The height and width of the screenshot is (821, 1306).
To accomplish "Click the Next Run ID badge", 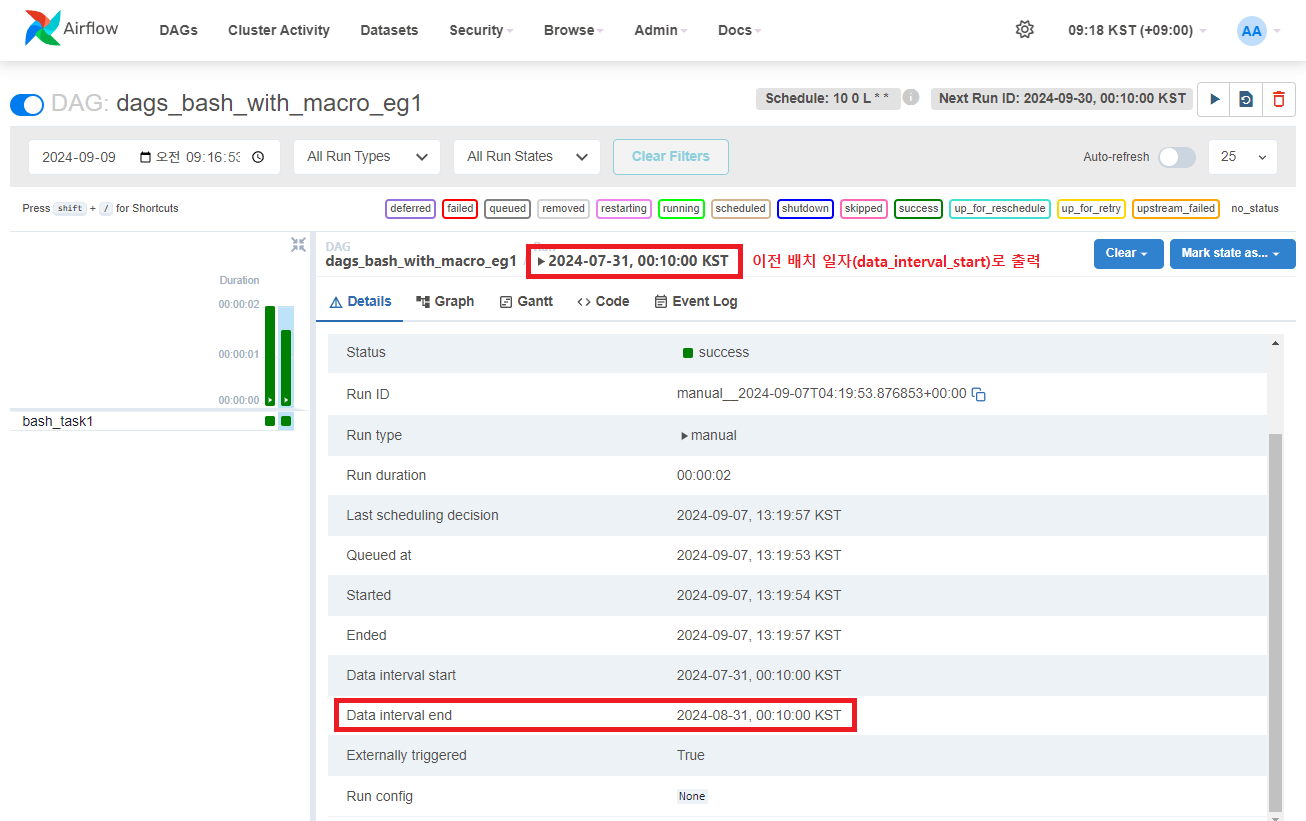I will (1062, 98).
